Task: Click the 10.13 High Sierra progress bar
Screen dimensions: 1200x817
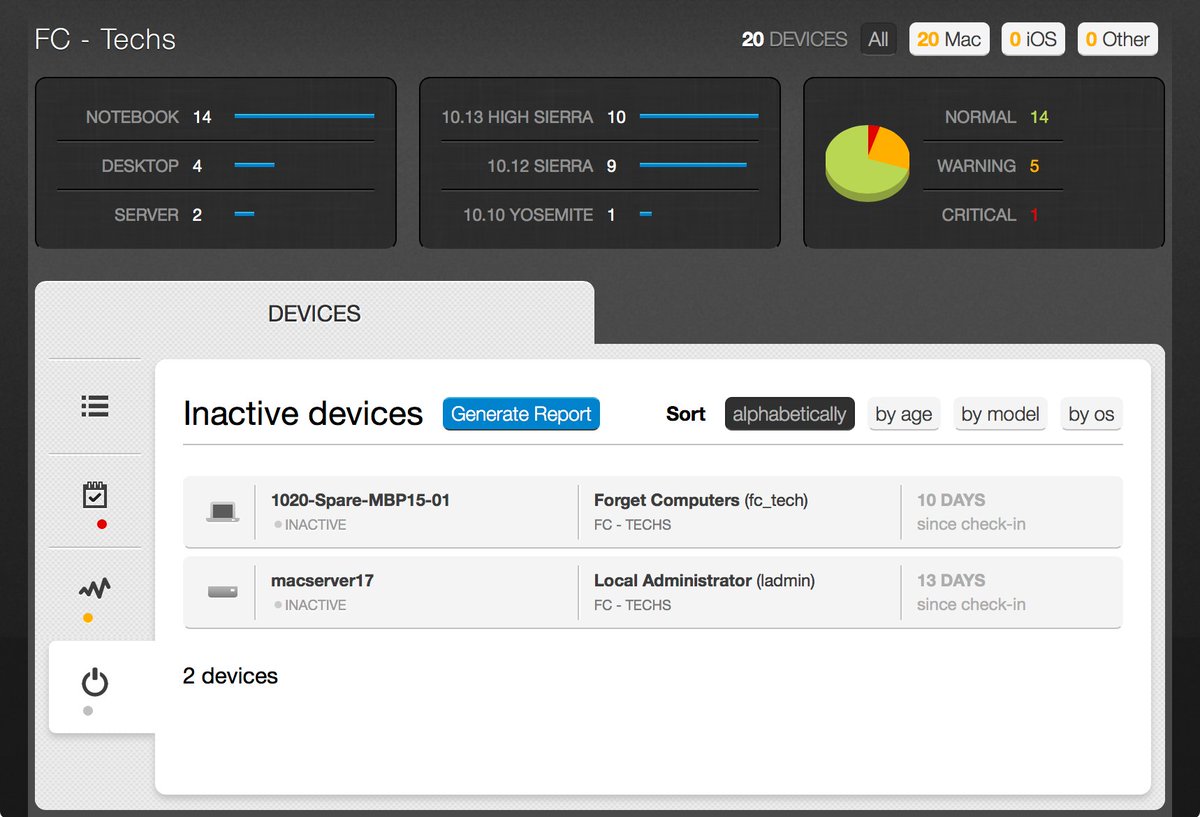Action: coord(702,117)
